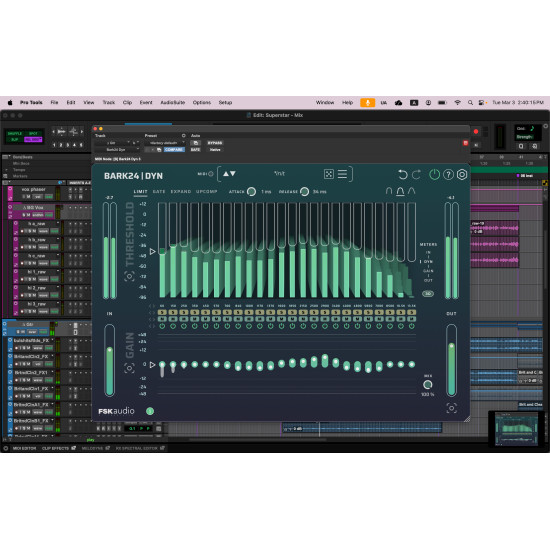The width and height of the screenshot is (550, 550).
Task: Enable SHUFFLE edit mode
Action: (x=15, y=133)
